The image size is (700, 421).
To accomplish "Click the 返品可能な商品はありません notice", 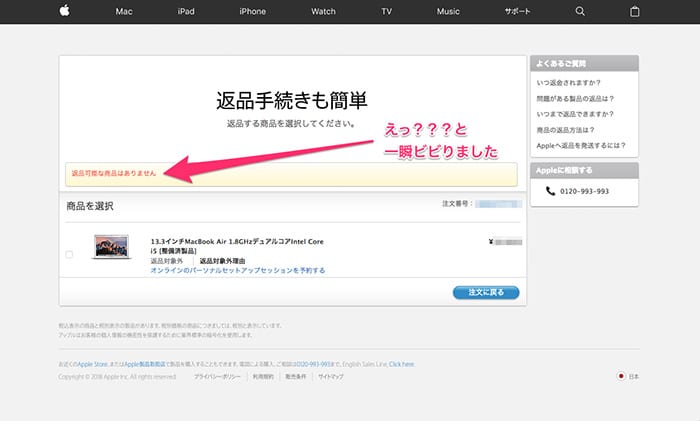I will point(114,173).
